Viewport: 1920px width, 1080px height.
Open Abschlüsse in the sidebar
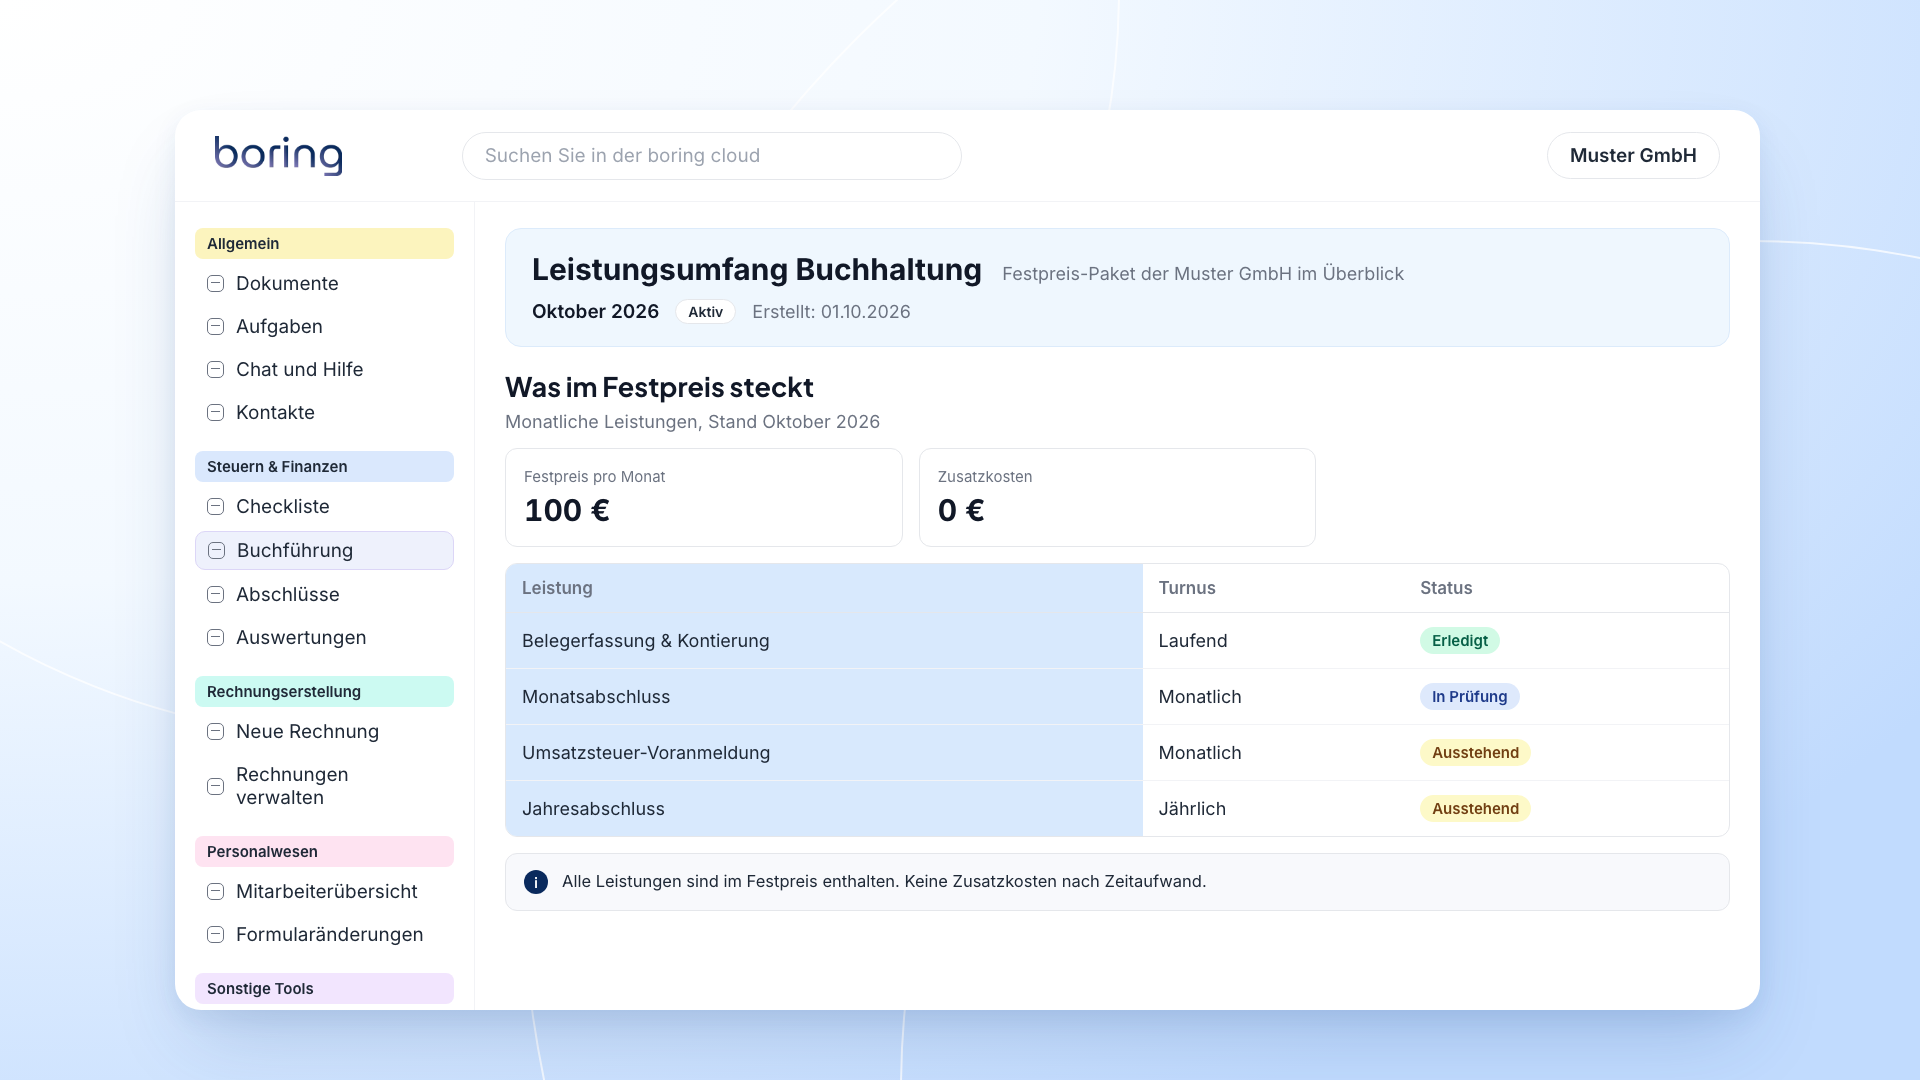324,595
